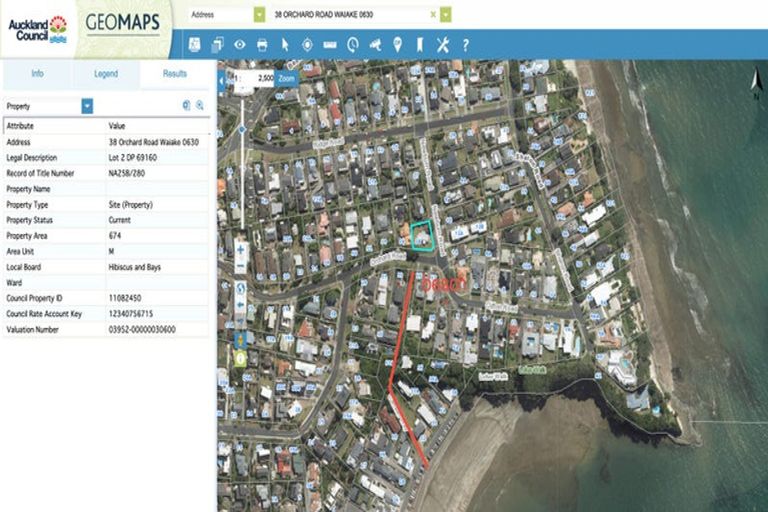
Task: Click the Area Unit attribute label
Action: pos(20,251)
